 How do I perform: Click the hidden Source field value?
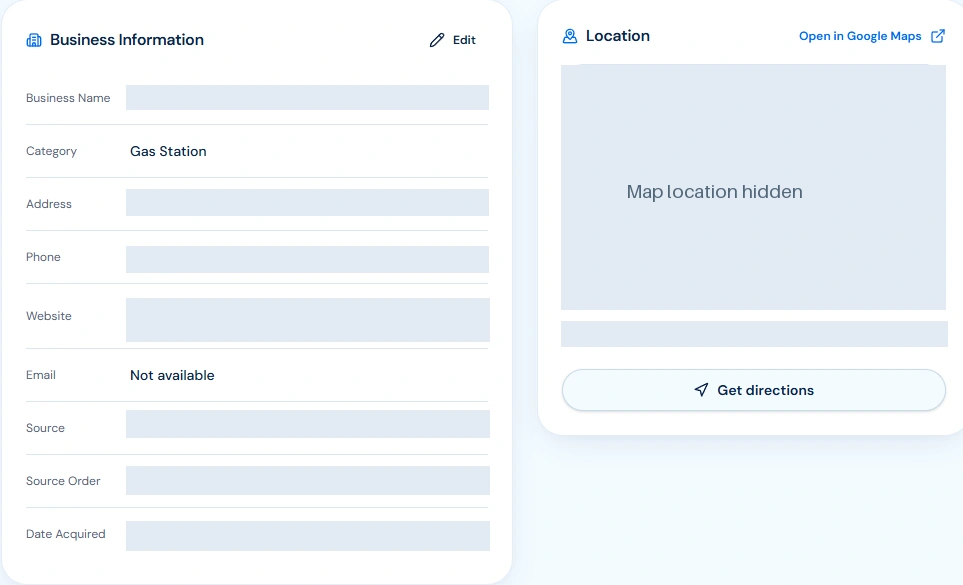pyautogui.click(x=308, y=424)
